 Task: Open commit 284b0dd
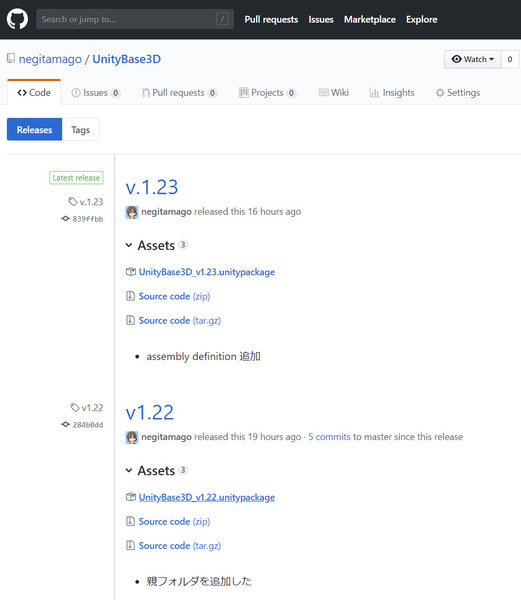point(88,425)
